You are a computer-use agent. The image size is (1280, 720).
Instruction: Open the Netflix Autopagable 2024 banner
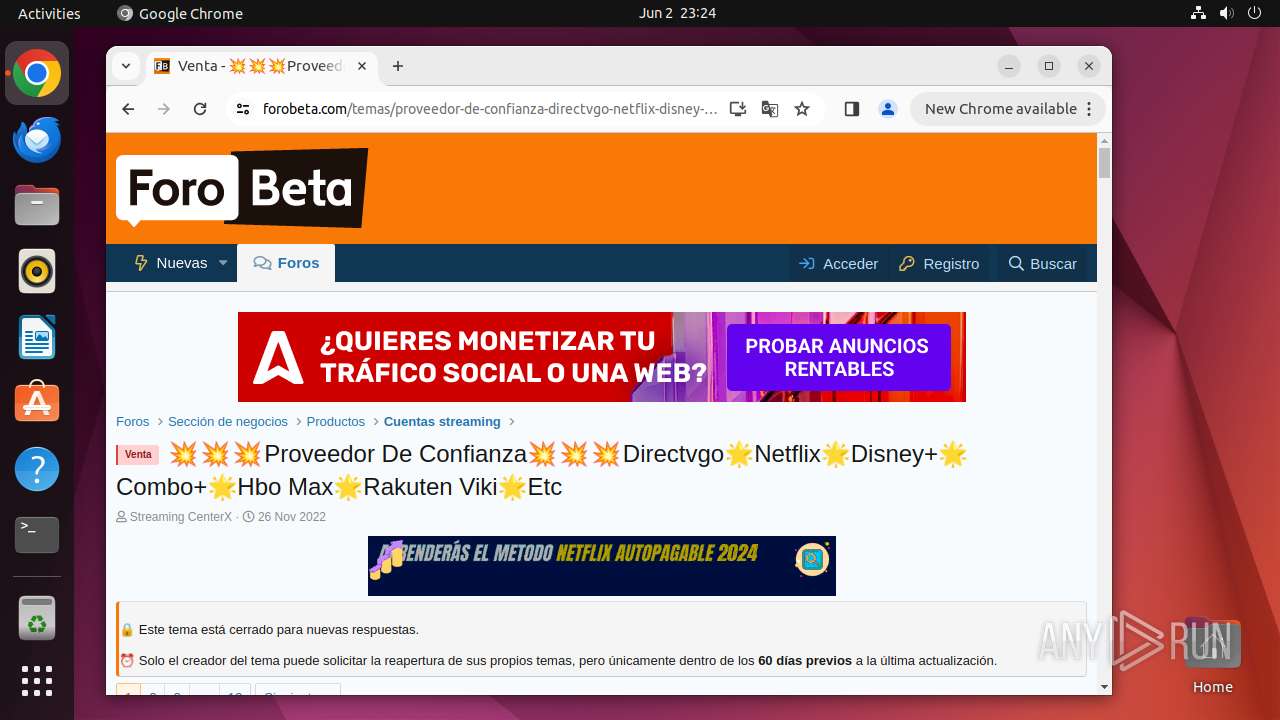tap(602, 566)
